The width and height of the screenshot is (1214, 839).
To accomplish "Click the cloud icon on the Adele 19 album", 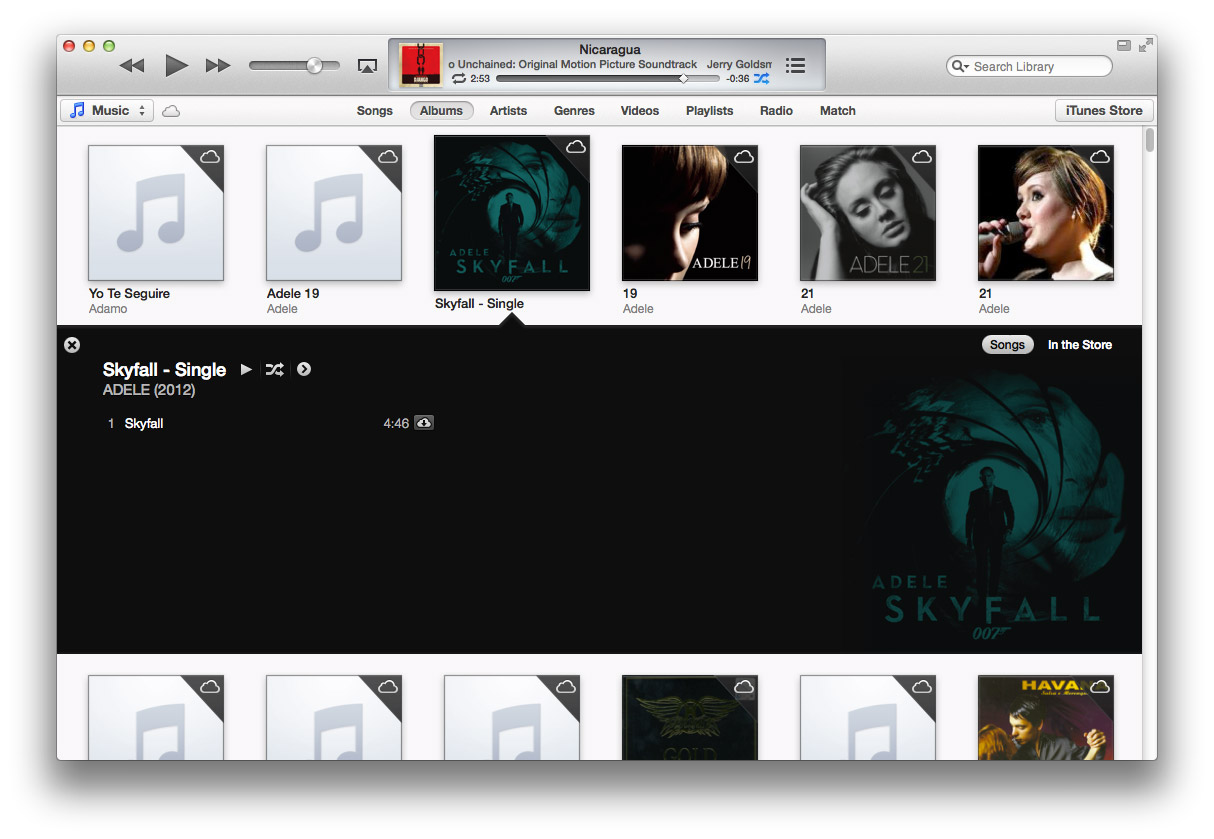I will click(x=388, y=157).
